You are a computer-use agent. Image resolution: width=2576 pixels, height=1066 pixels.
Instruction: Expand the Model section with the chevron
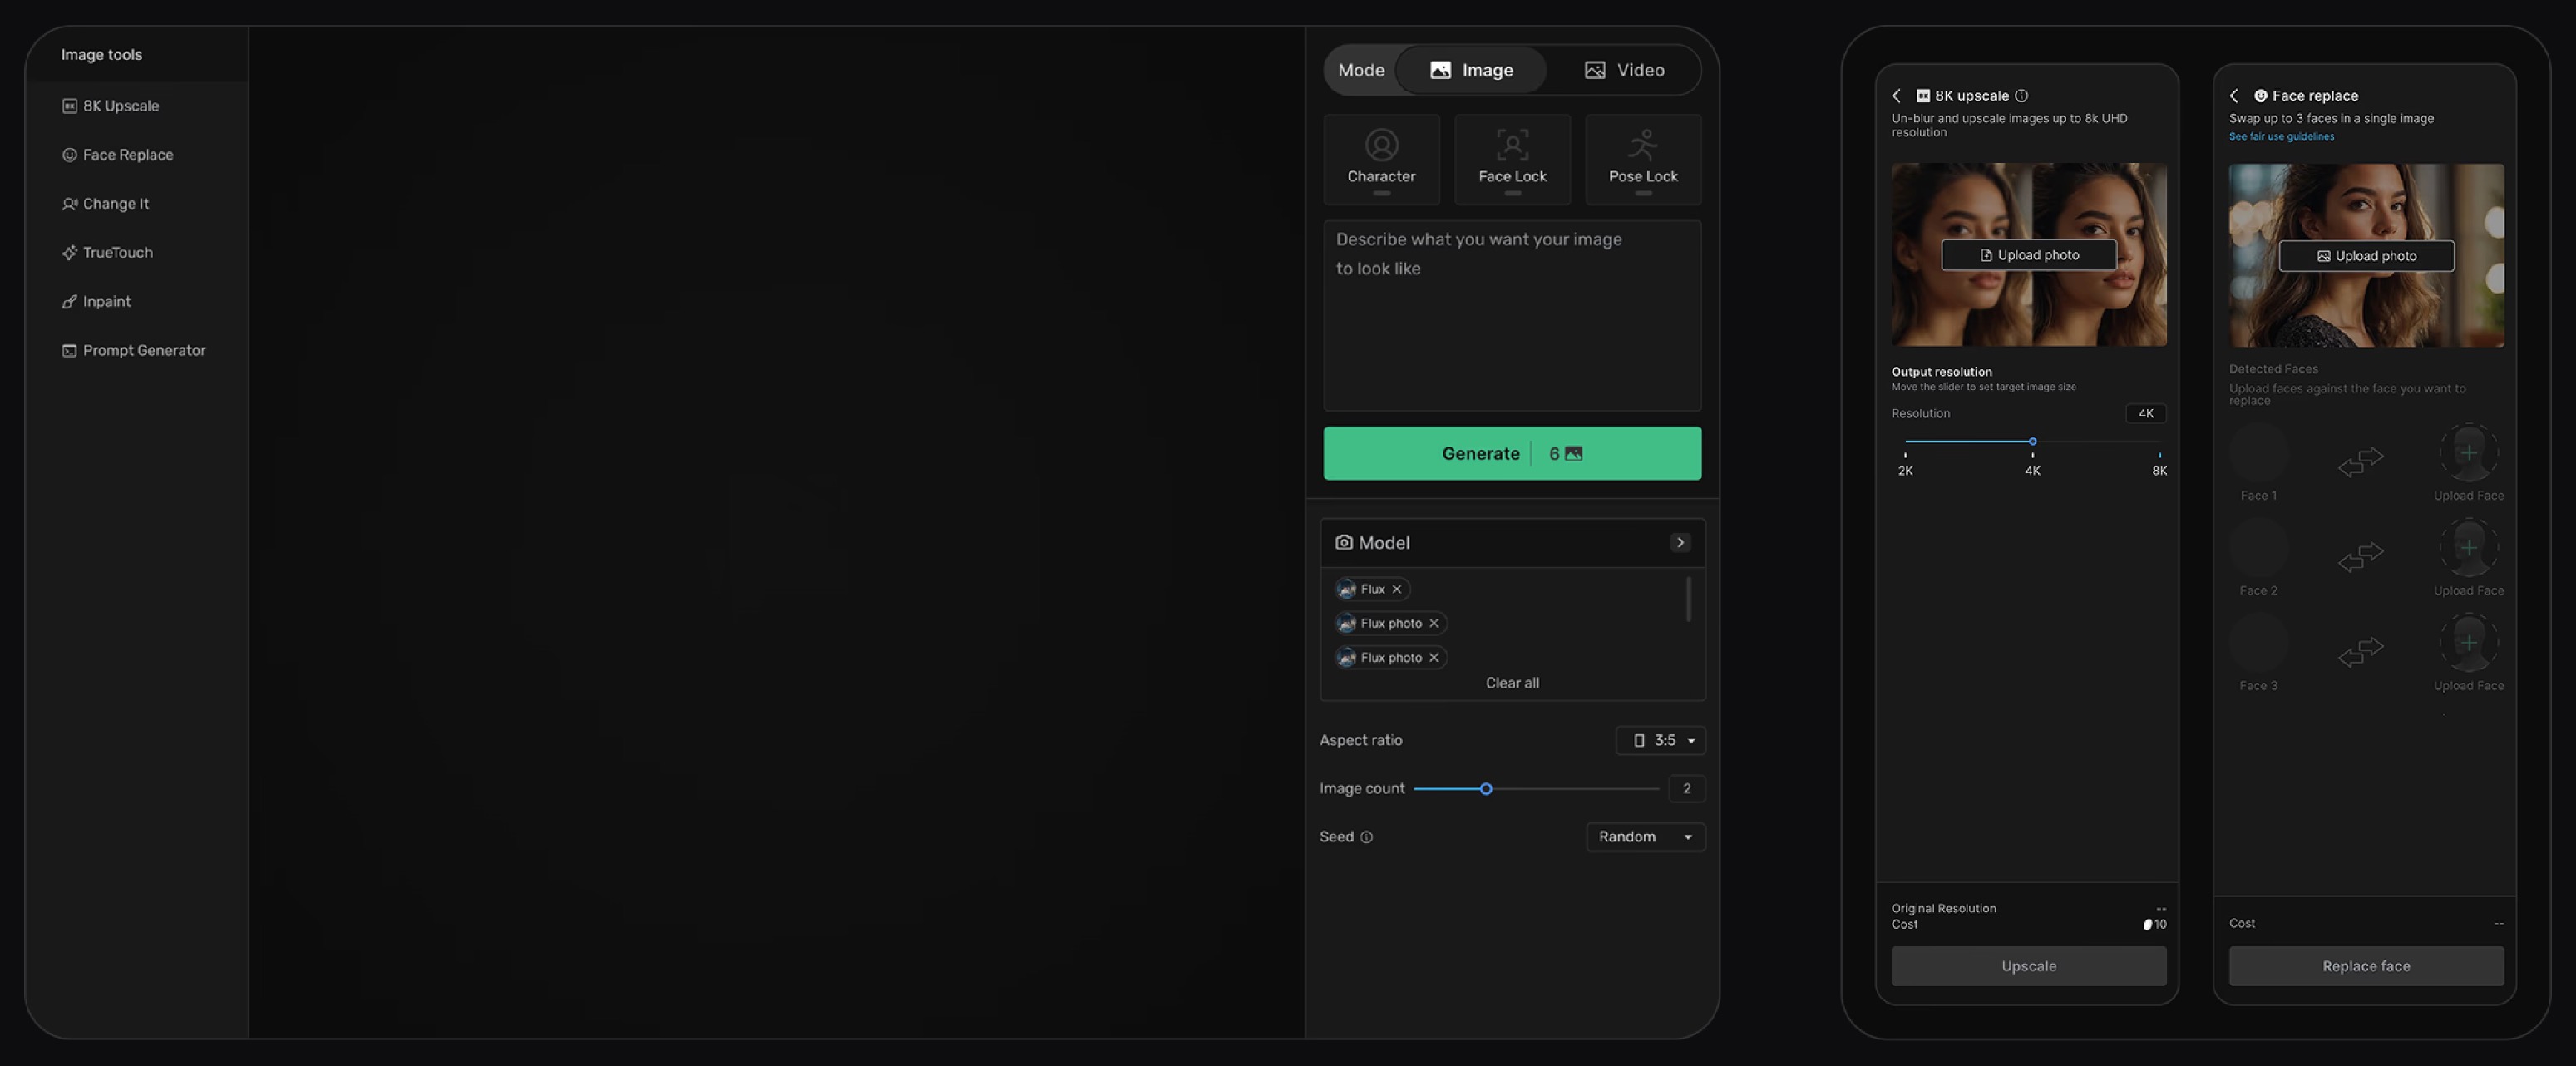[x=1680, y=543]
